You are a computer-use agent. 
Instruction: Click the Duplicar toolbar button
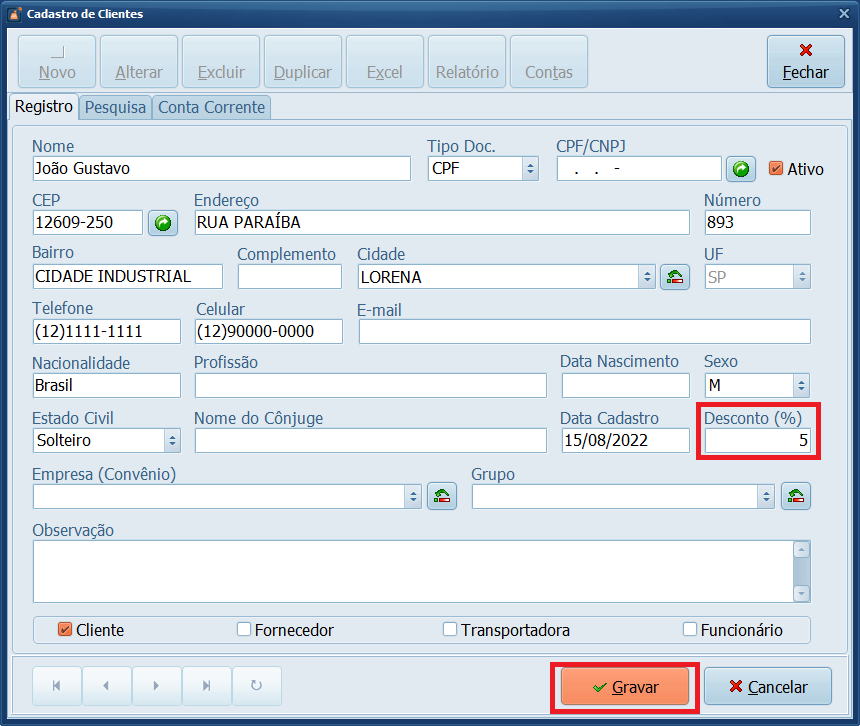click(x=303, y=61)
